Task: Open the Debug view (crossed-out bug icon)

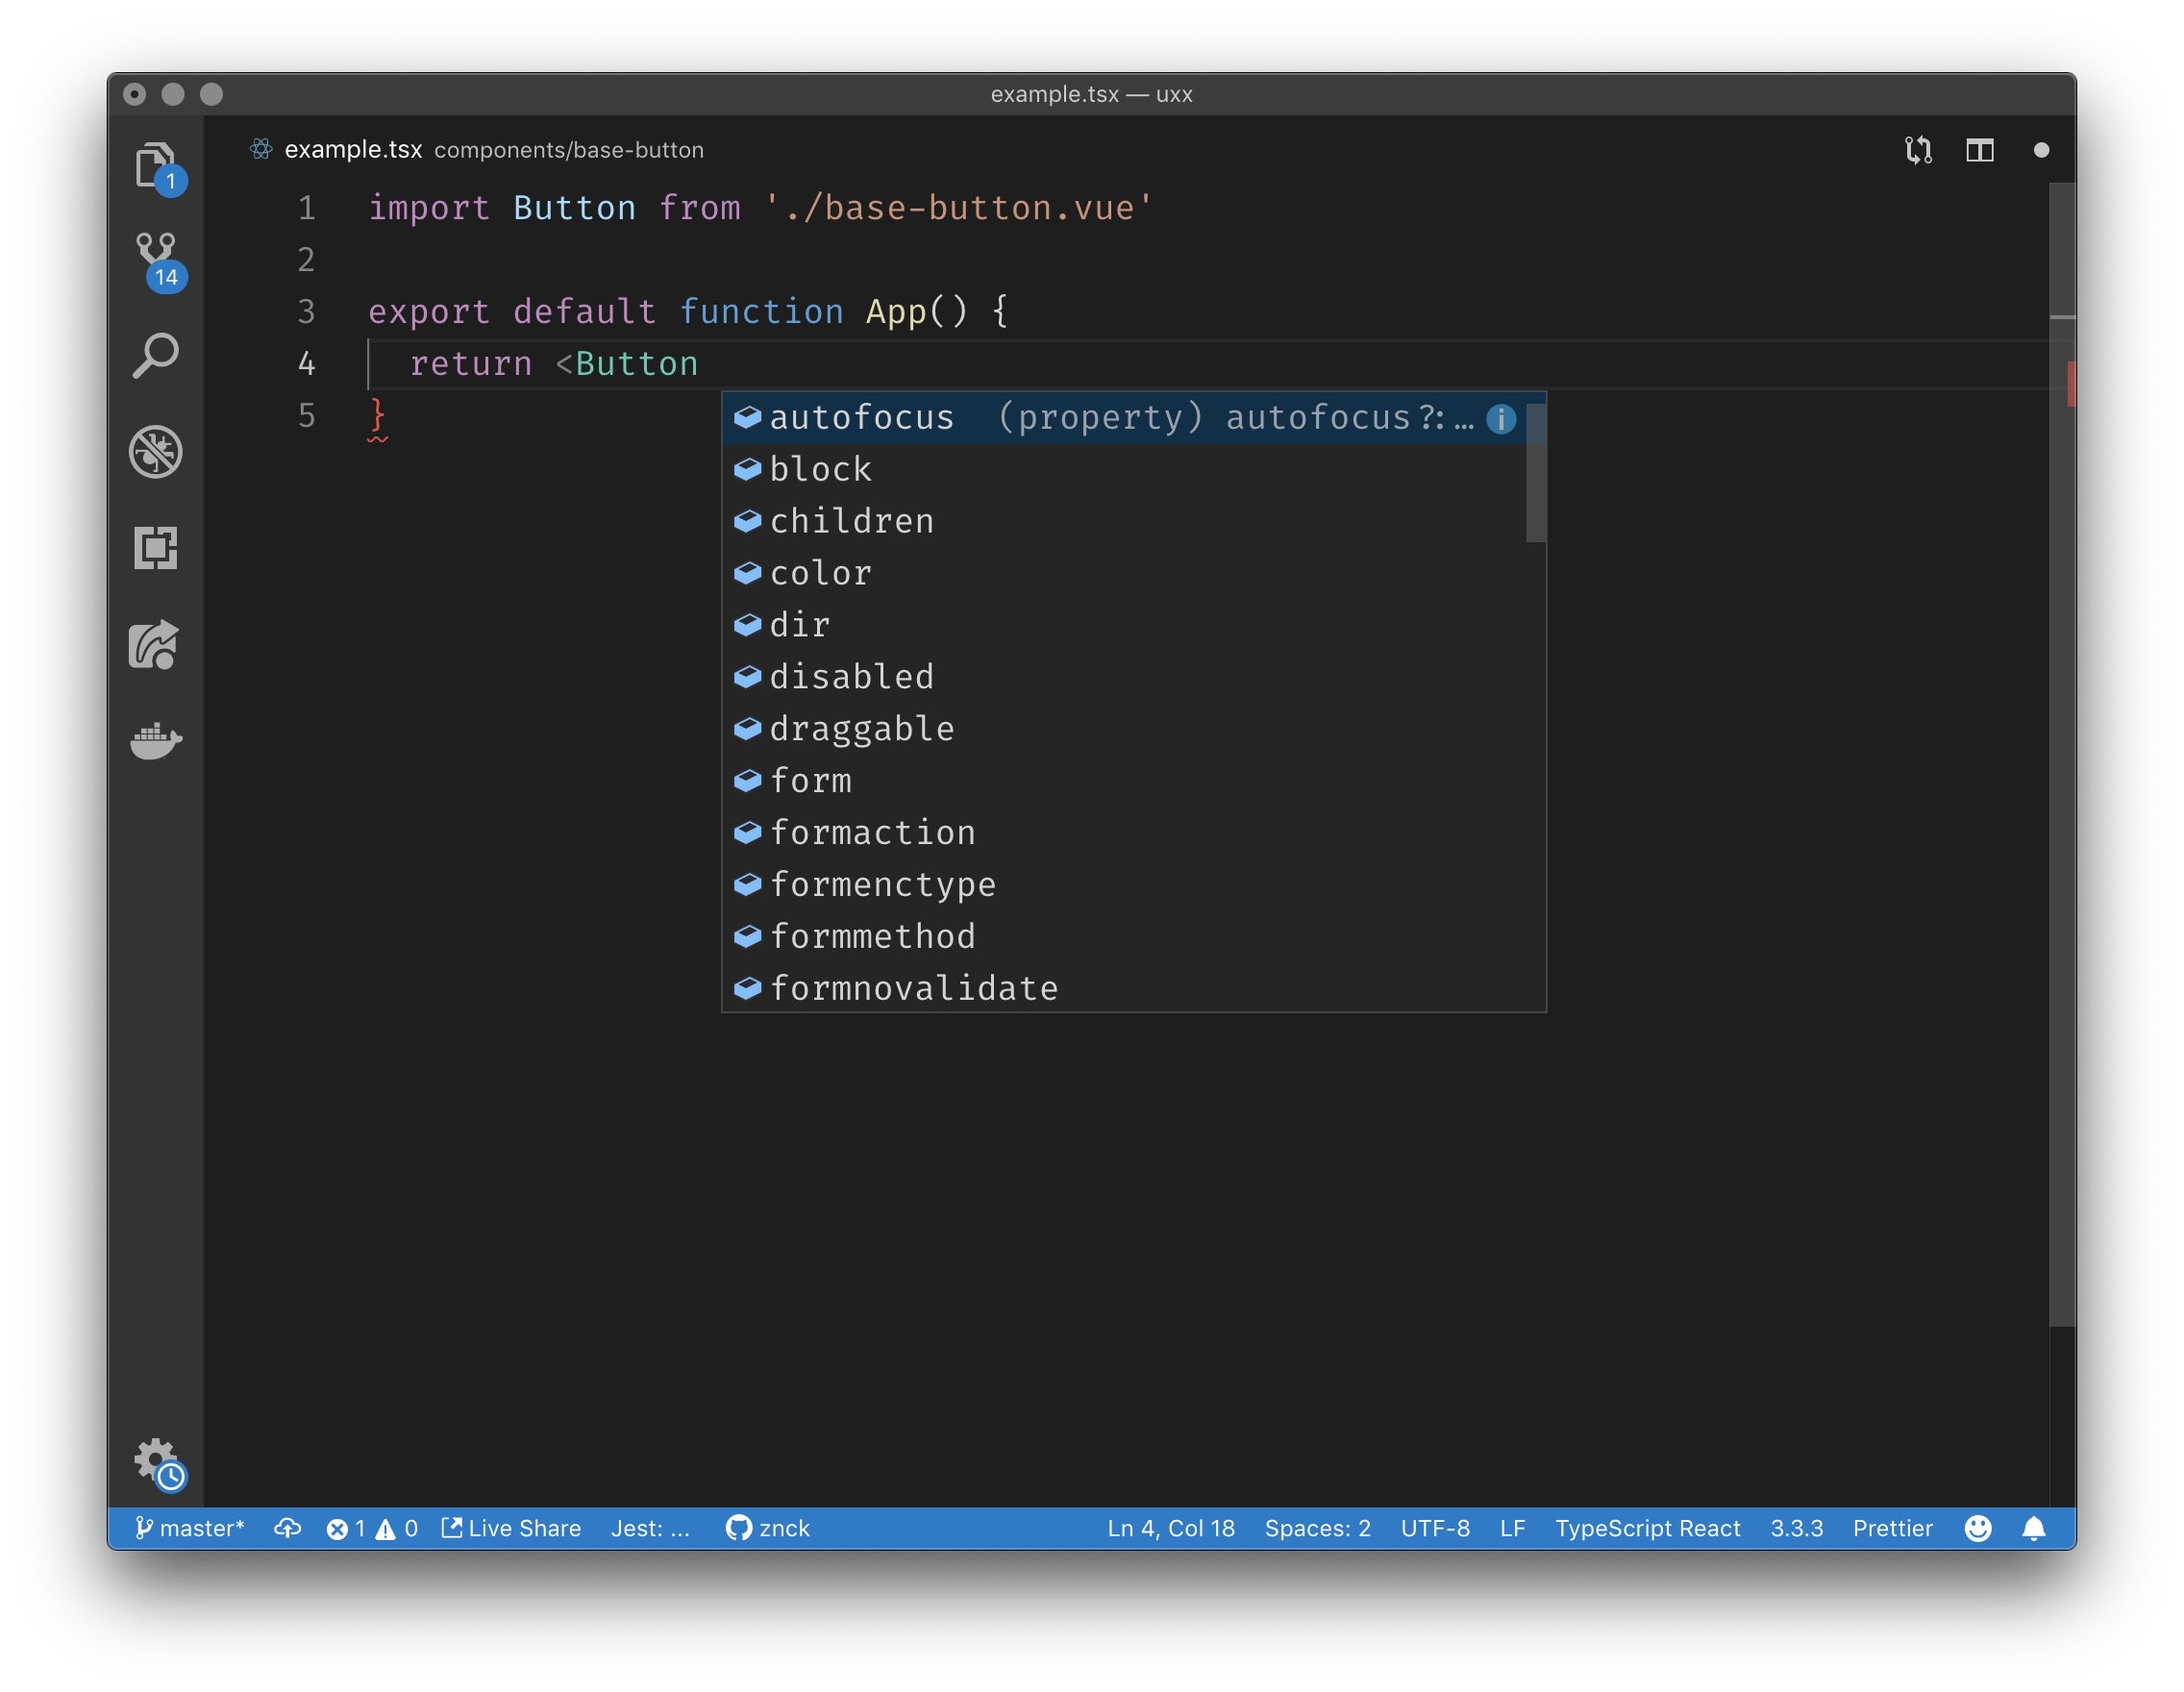Action: pyautogui.click(x=157, y=452)
